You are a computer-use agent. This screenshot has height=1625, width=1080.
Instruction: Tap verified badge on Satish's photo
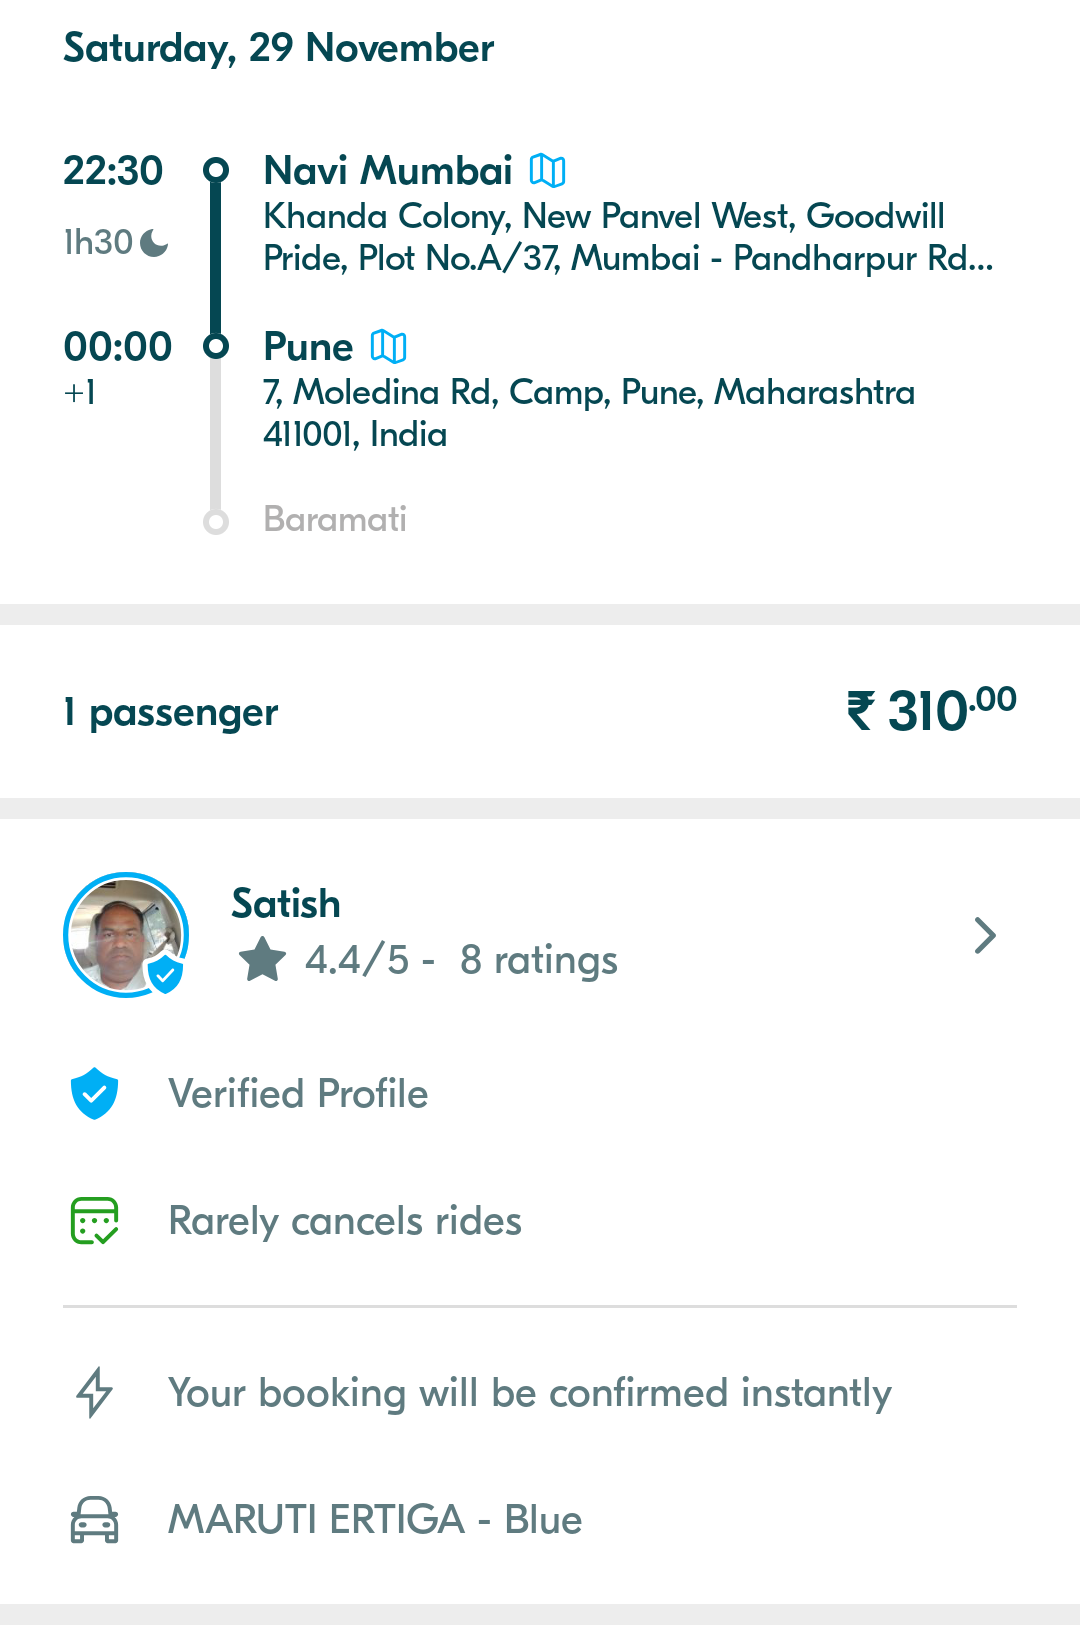tap(166, 974)
